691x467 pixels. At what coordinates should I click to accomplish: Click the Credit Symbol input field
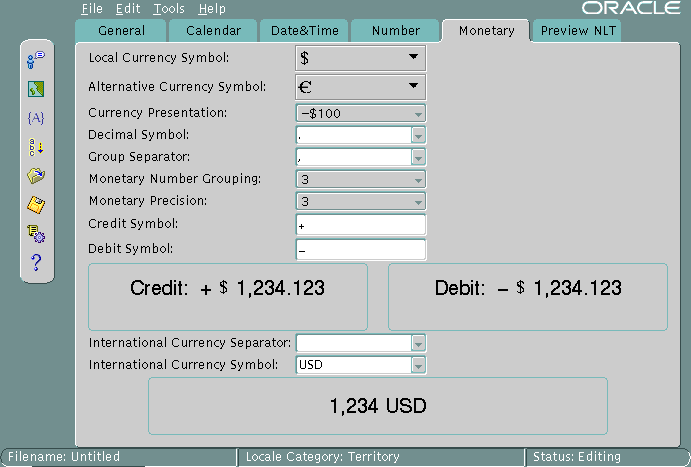pos(360,225)
